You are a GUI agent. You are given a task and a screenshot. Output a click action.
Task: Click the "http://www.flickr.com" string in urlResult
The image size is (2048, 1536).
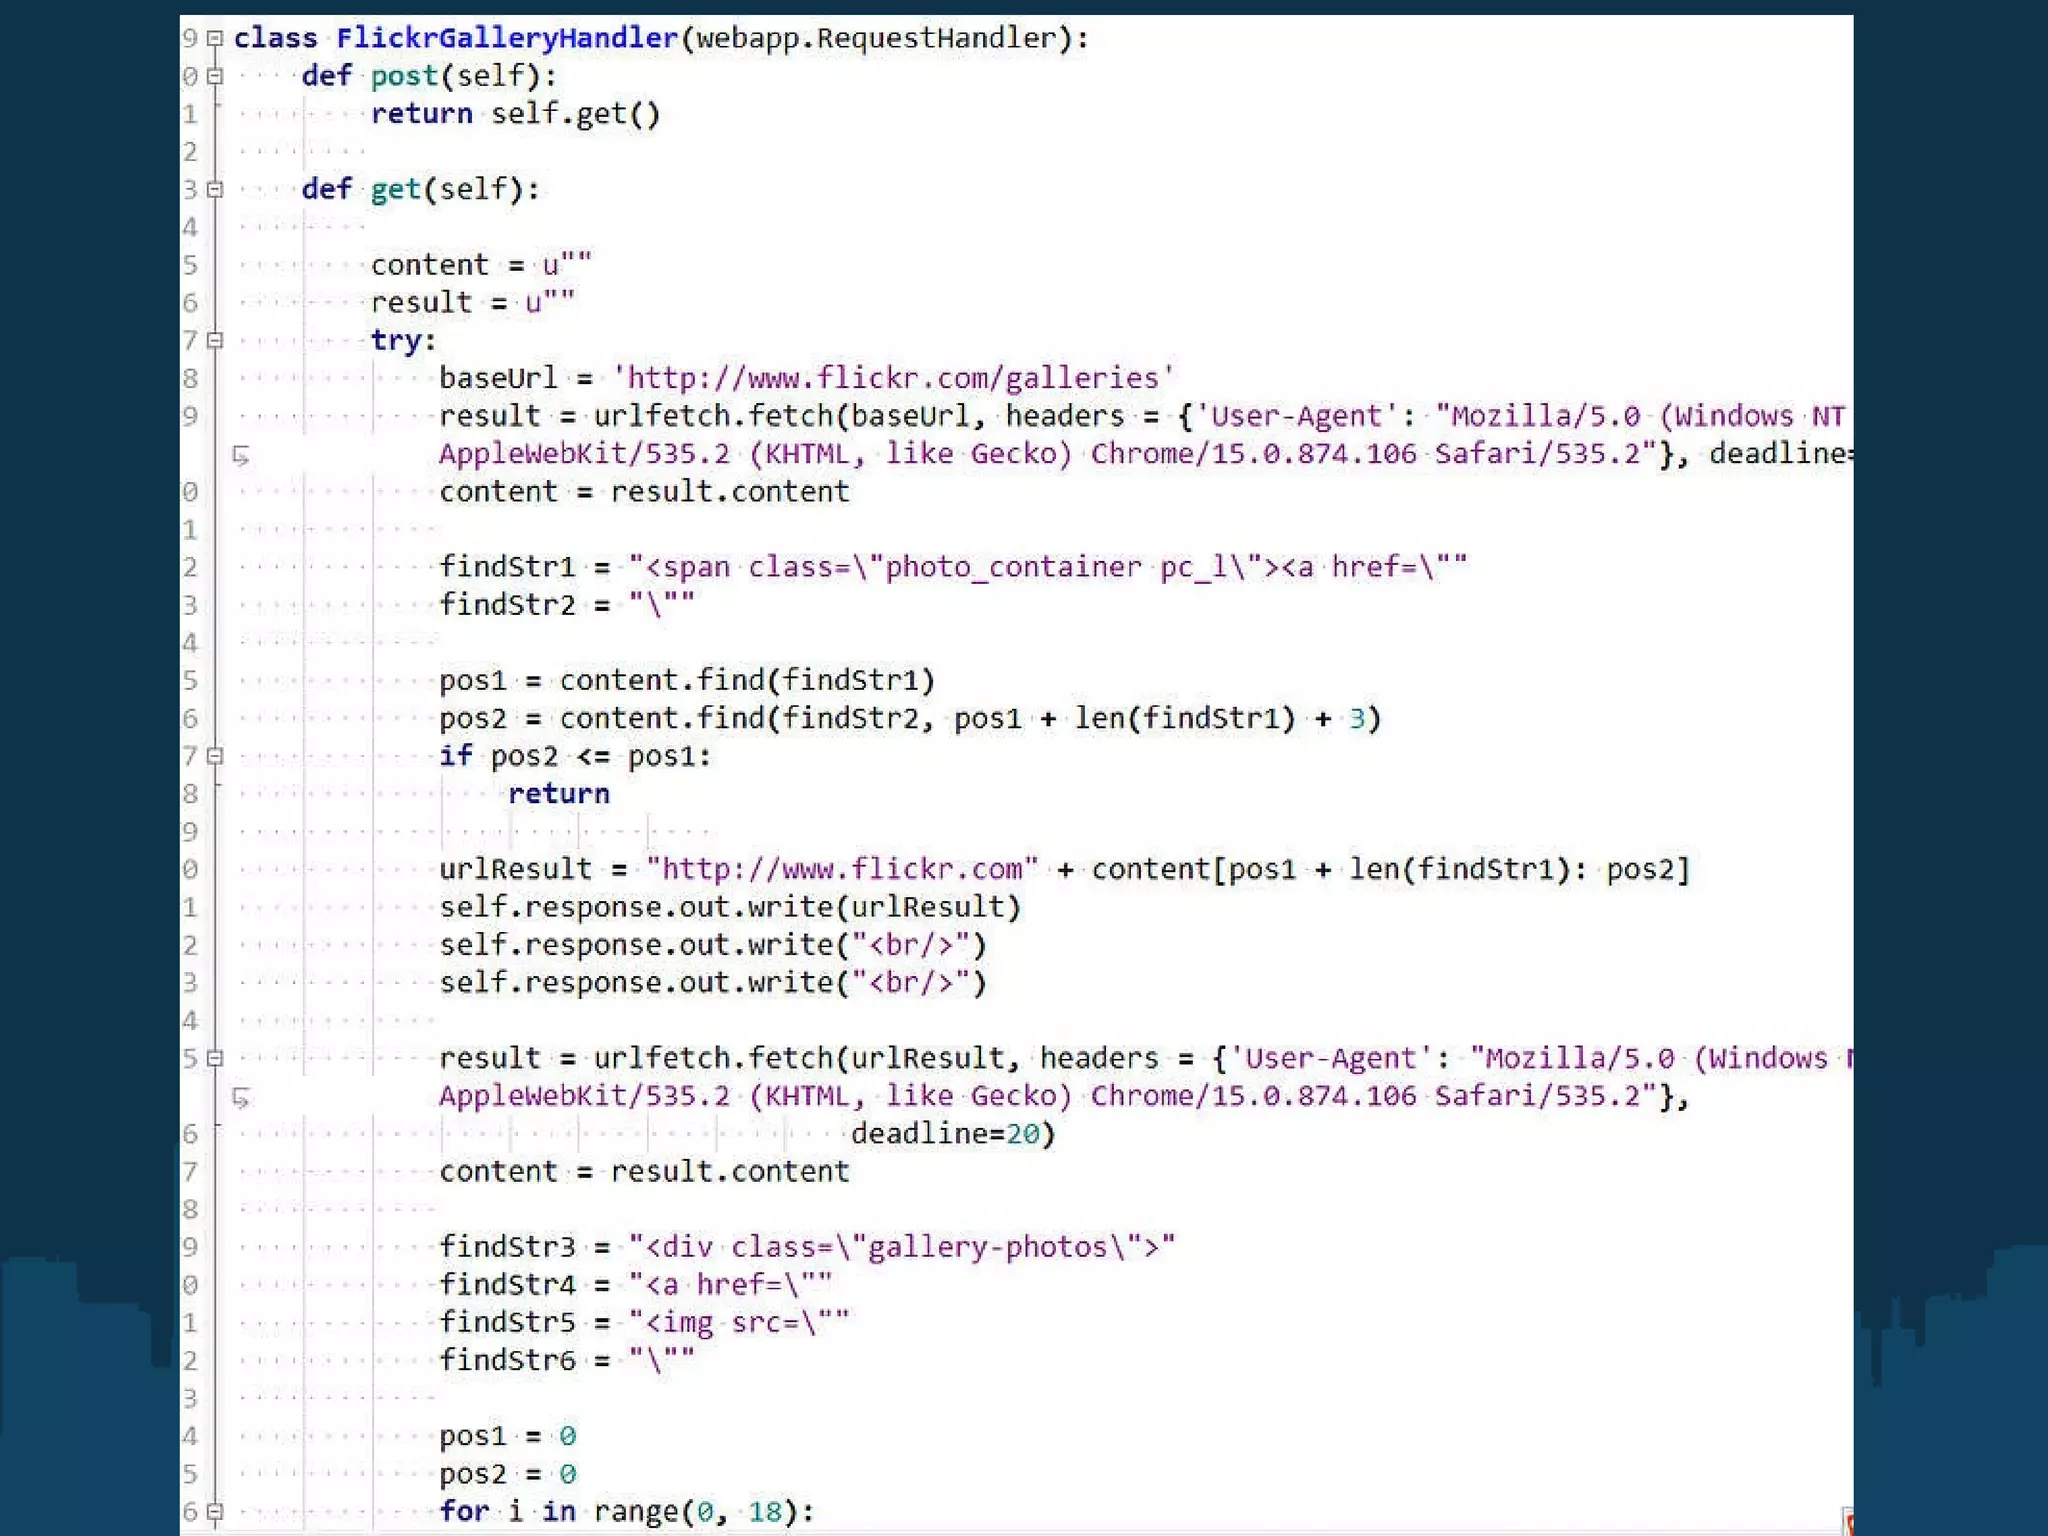click(842, 869)
